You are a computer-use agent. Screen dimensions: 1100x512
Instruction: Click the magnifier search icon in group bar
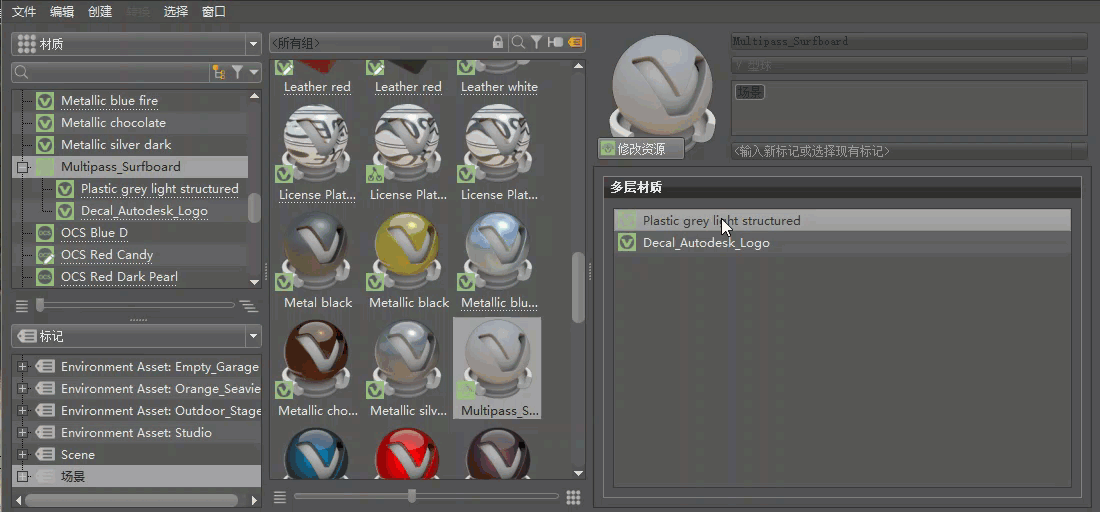pyautogui.click(x=518, y=42)
